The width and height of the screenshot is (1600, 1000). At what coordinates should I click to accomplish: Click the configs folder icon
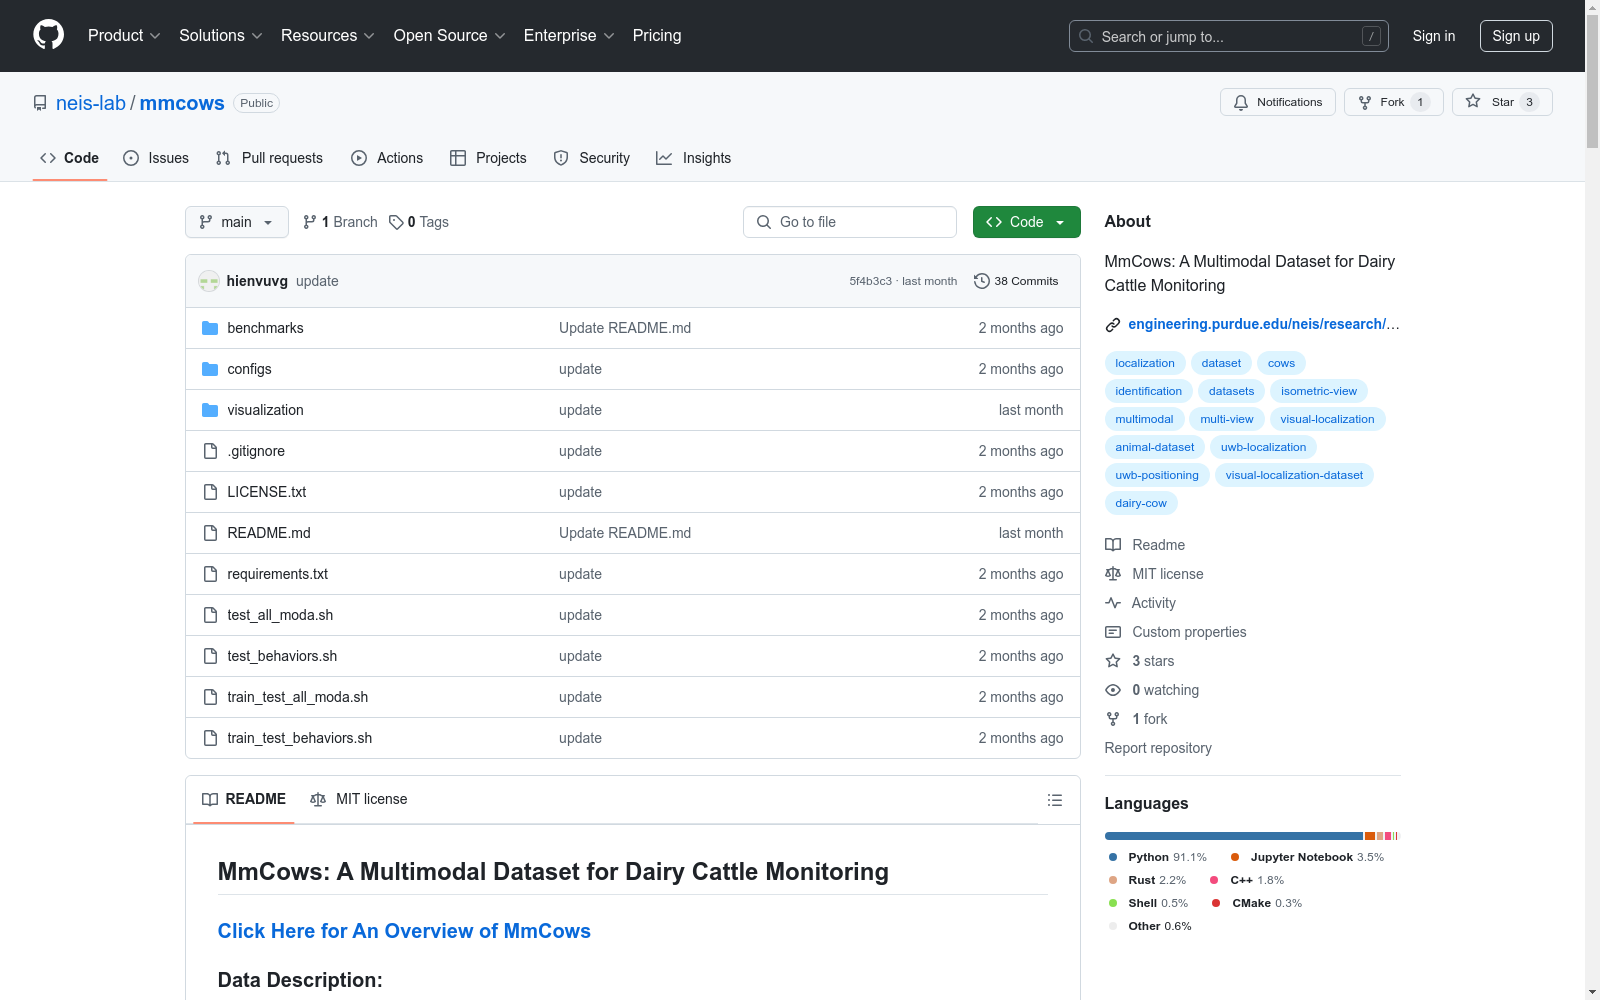click(x=210, y=369)
